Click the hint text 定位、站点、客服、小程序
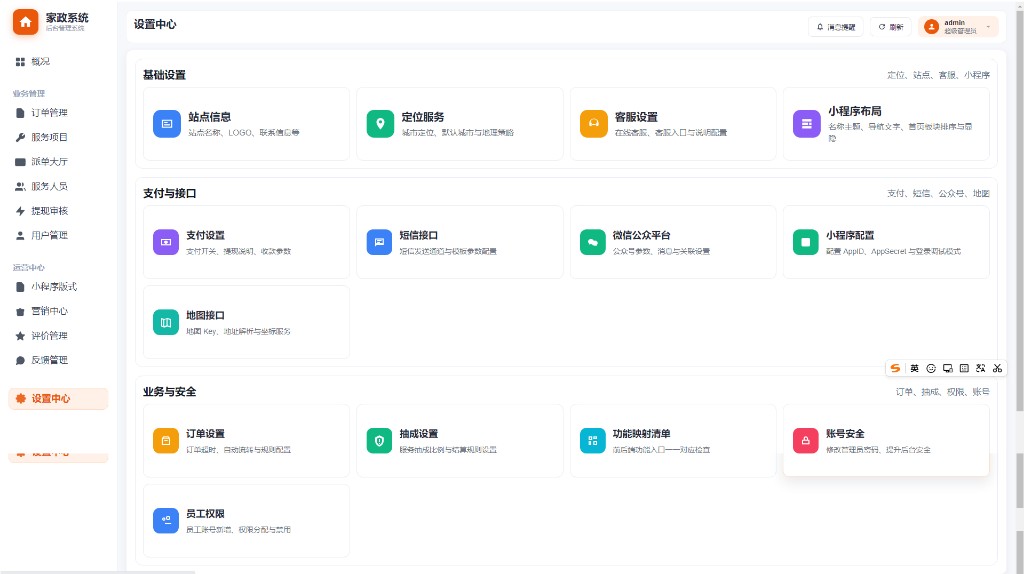Image resolution: width=1024 pixels, height=574 pixels. (x=938, y=75)
